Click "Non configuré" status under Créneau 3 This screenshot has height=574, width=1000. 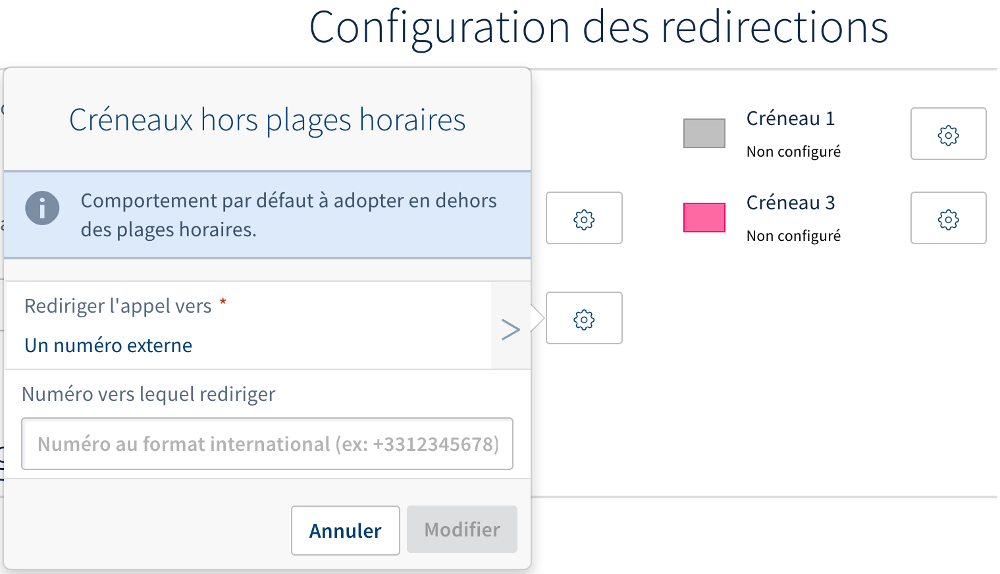coord(793,236)
